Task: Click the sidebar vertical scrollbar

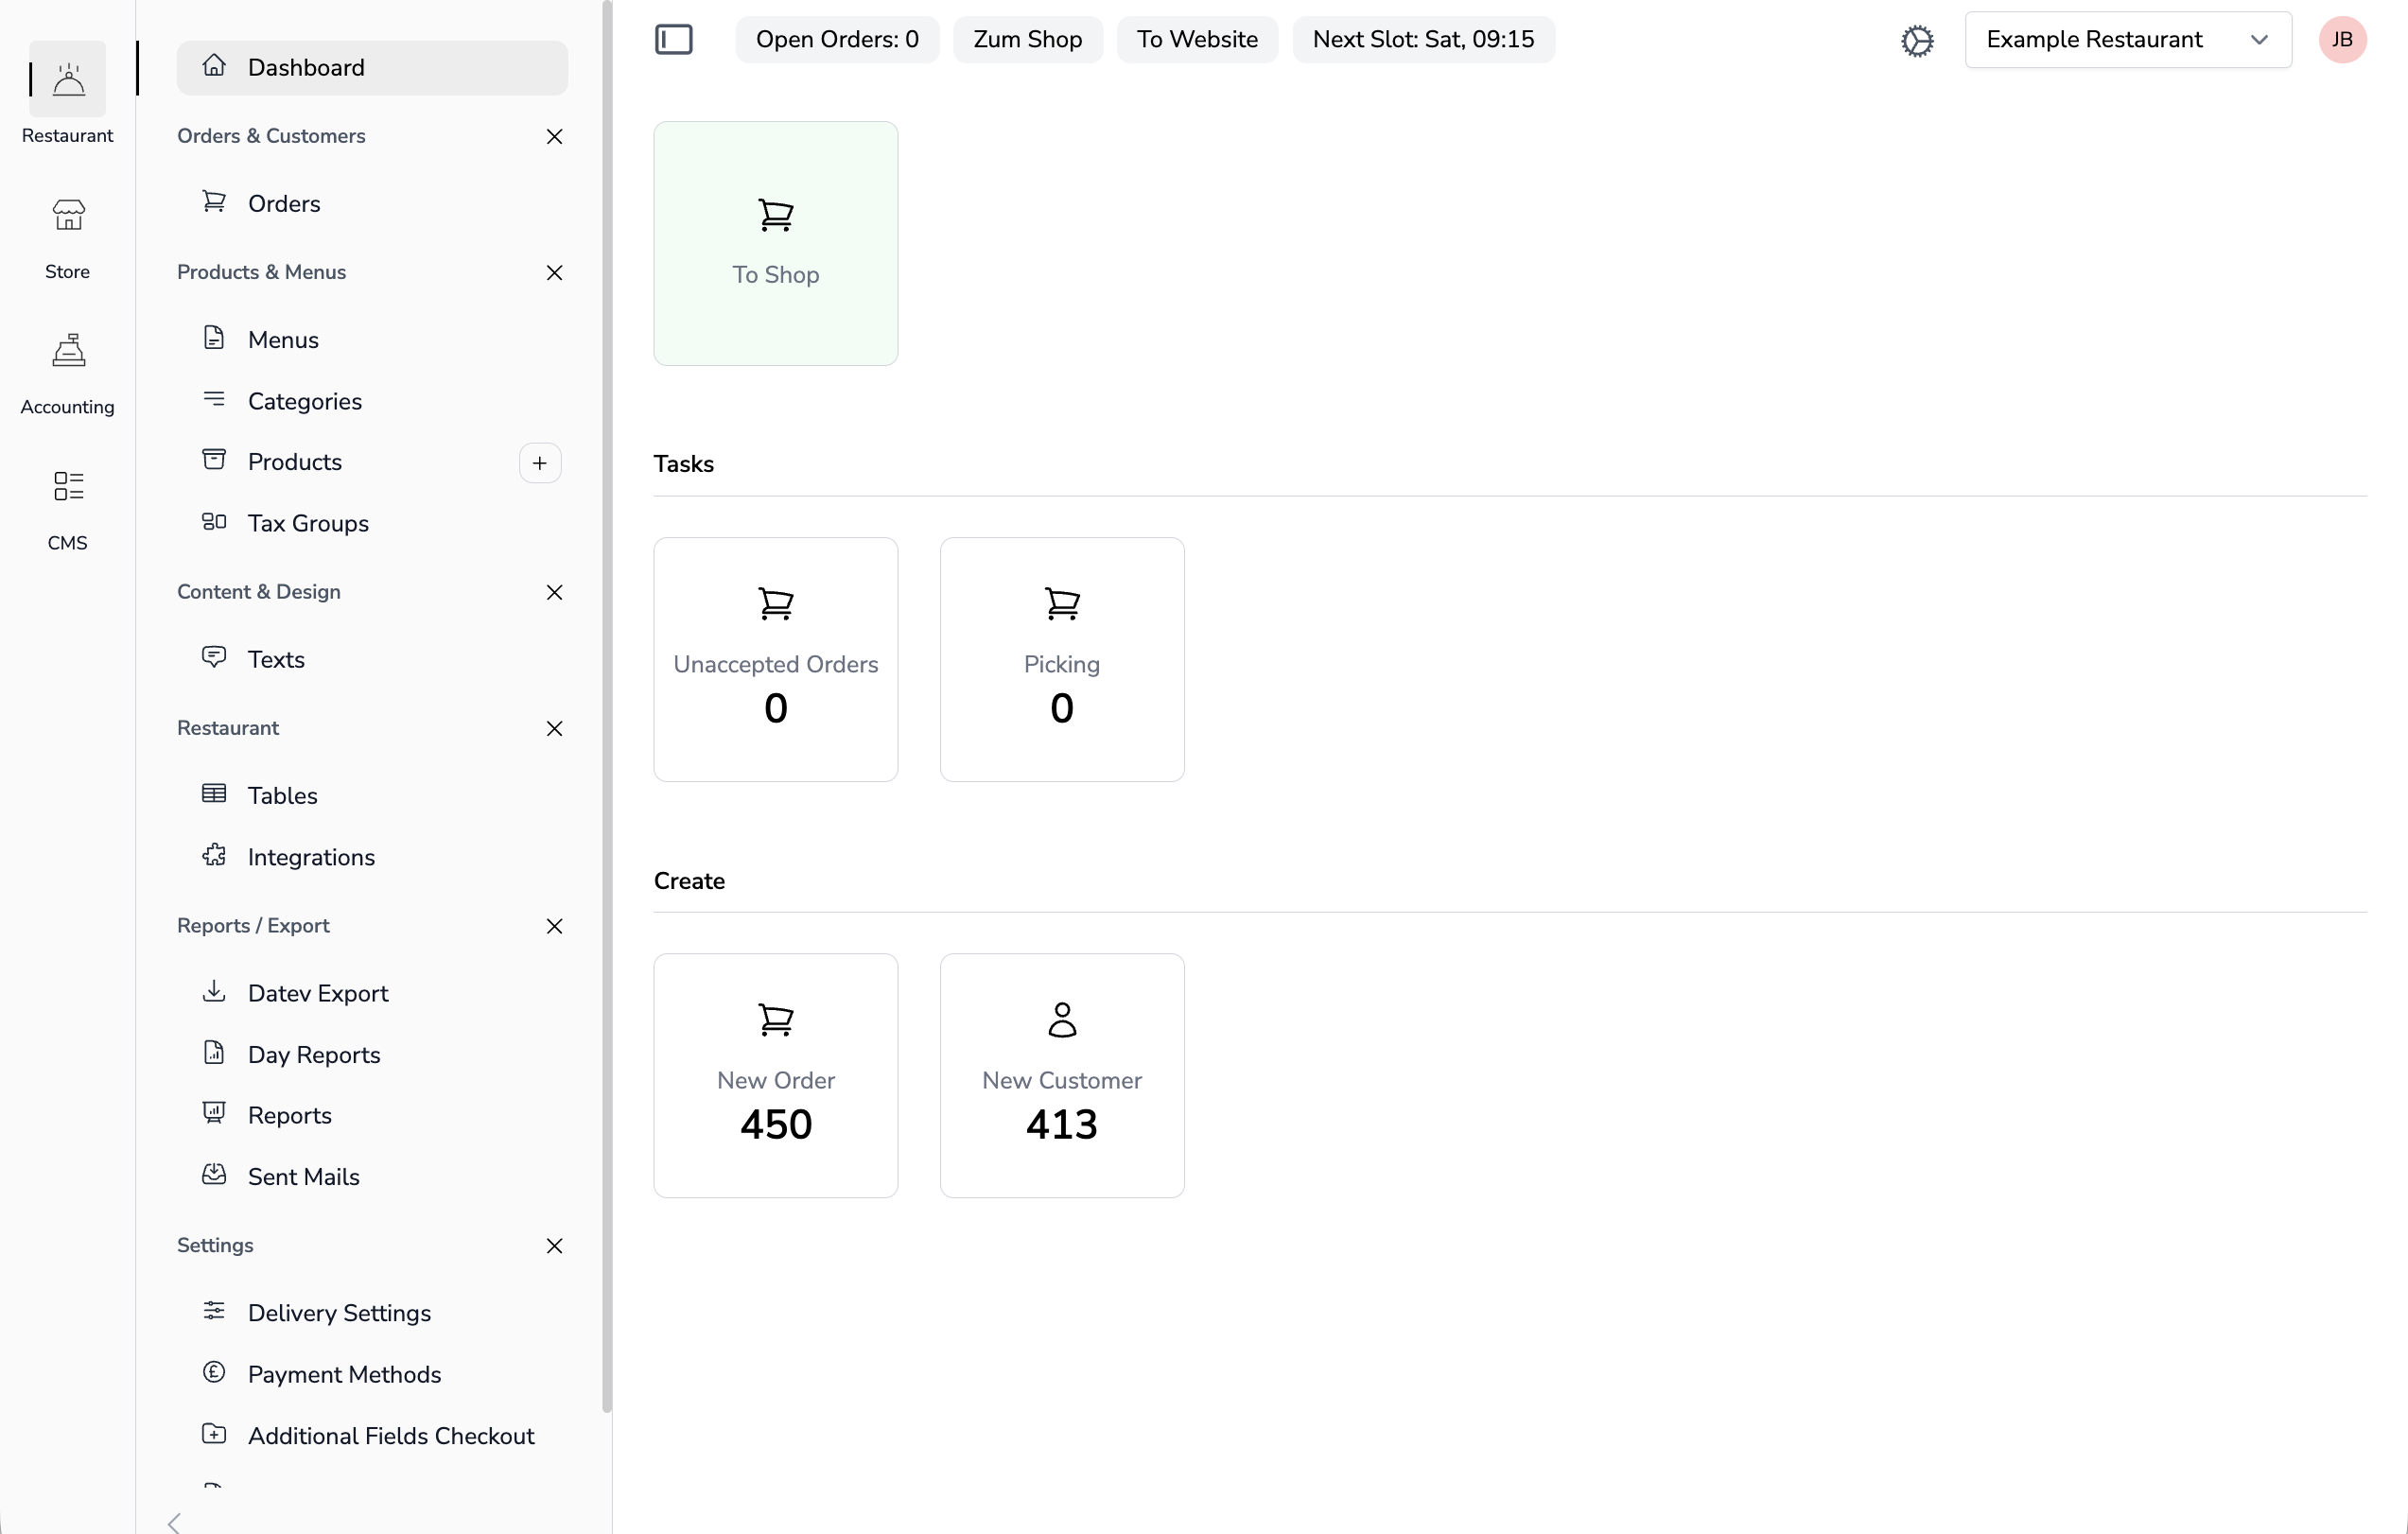Action: click(x=606, y=700)
